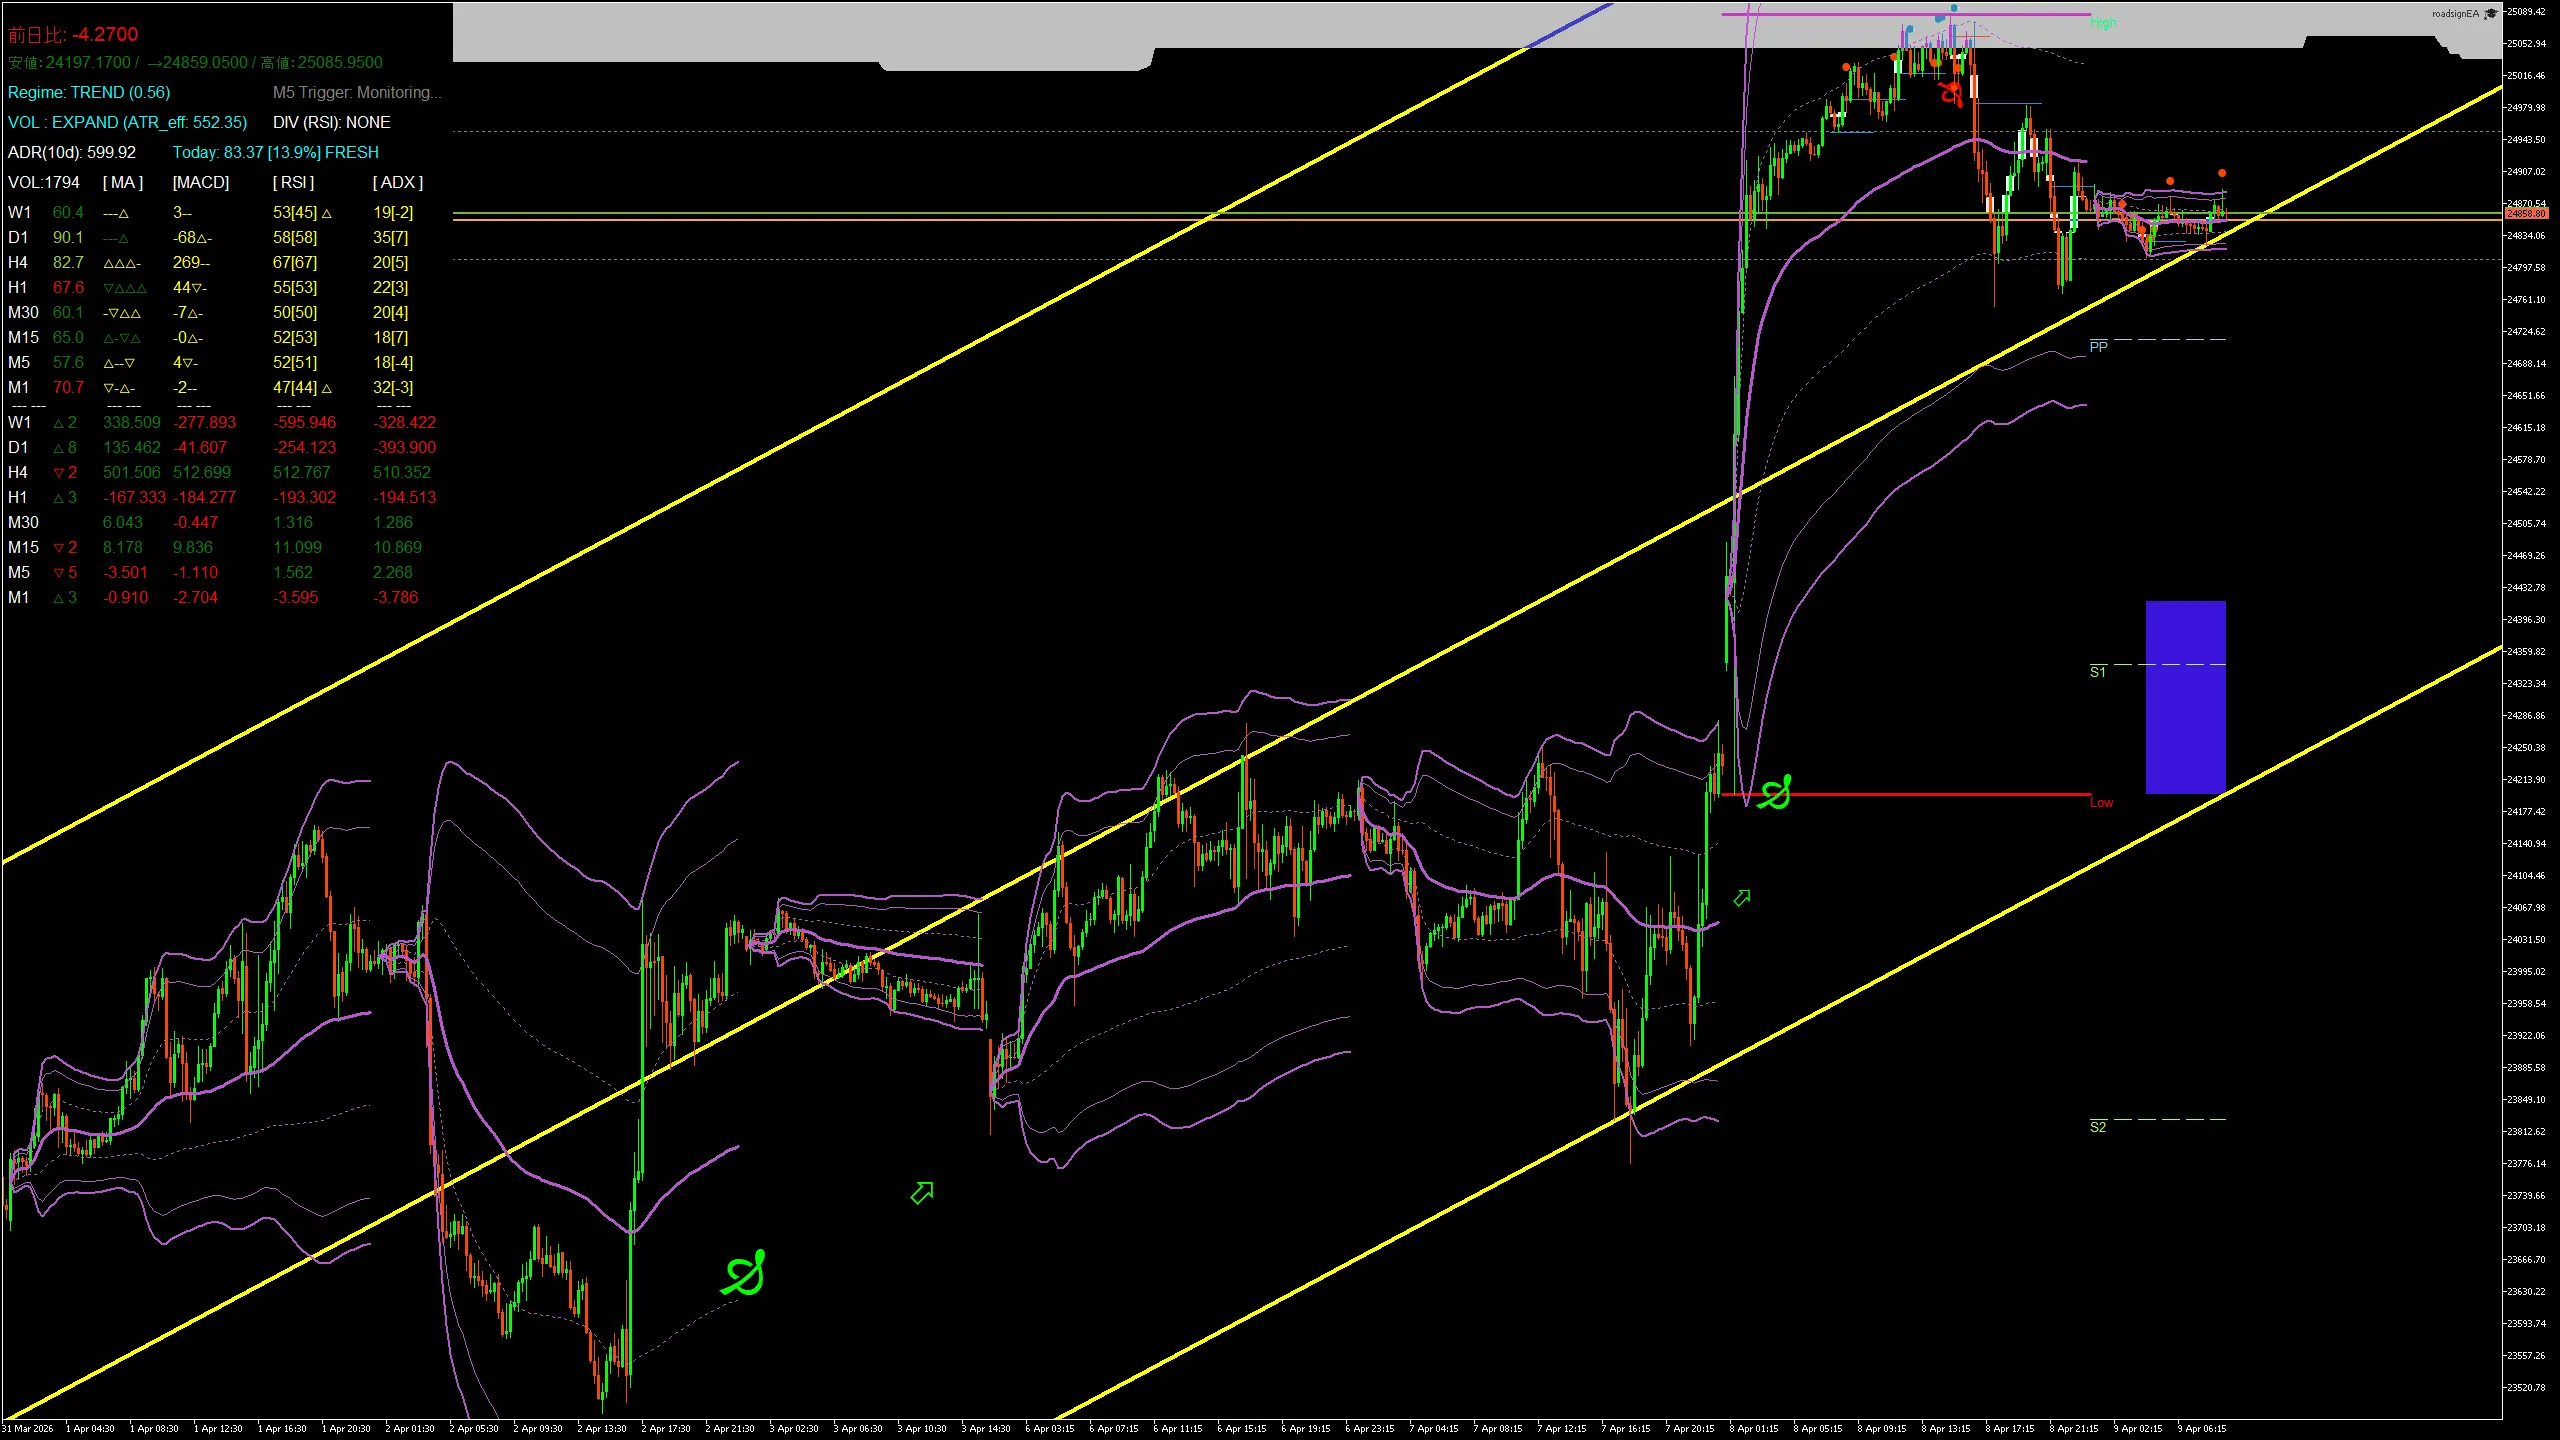This screenshot has height=1440, width=2560.
Task: Click the PP pivot level label
Action: (2098, 346)
